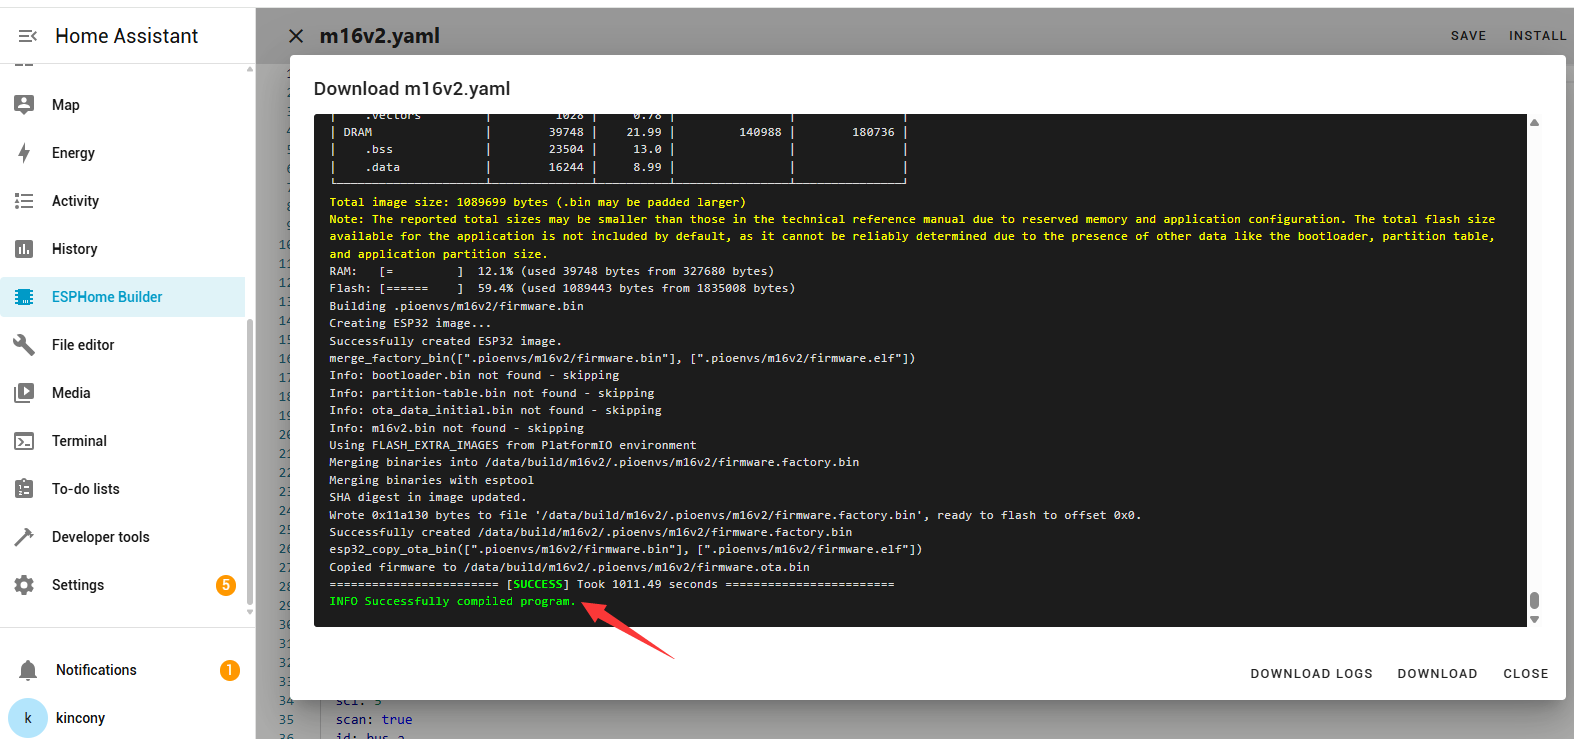Viewport: 1574px width, 739px height.
Task: Open the kincony user profile
Action: click(80, 718)
